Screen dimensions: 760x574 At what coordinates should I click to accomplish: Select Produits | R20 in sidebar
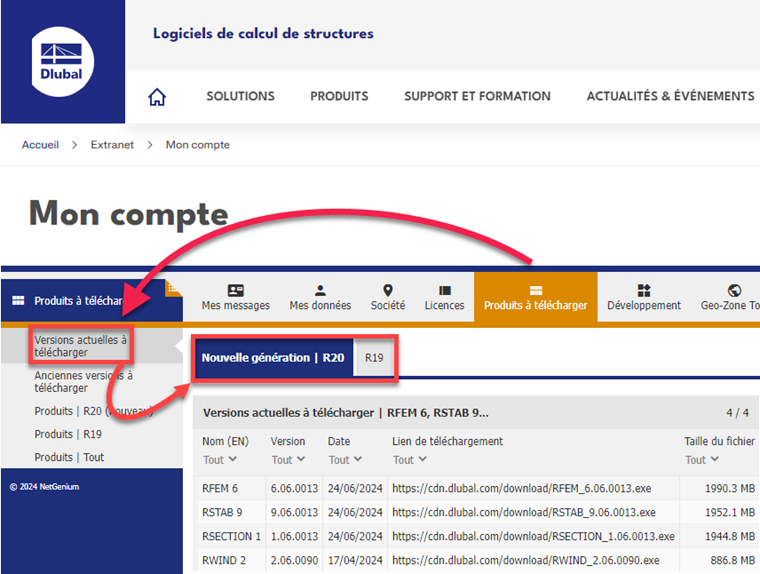[92, 411]
